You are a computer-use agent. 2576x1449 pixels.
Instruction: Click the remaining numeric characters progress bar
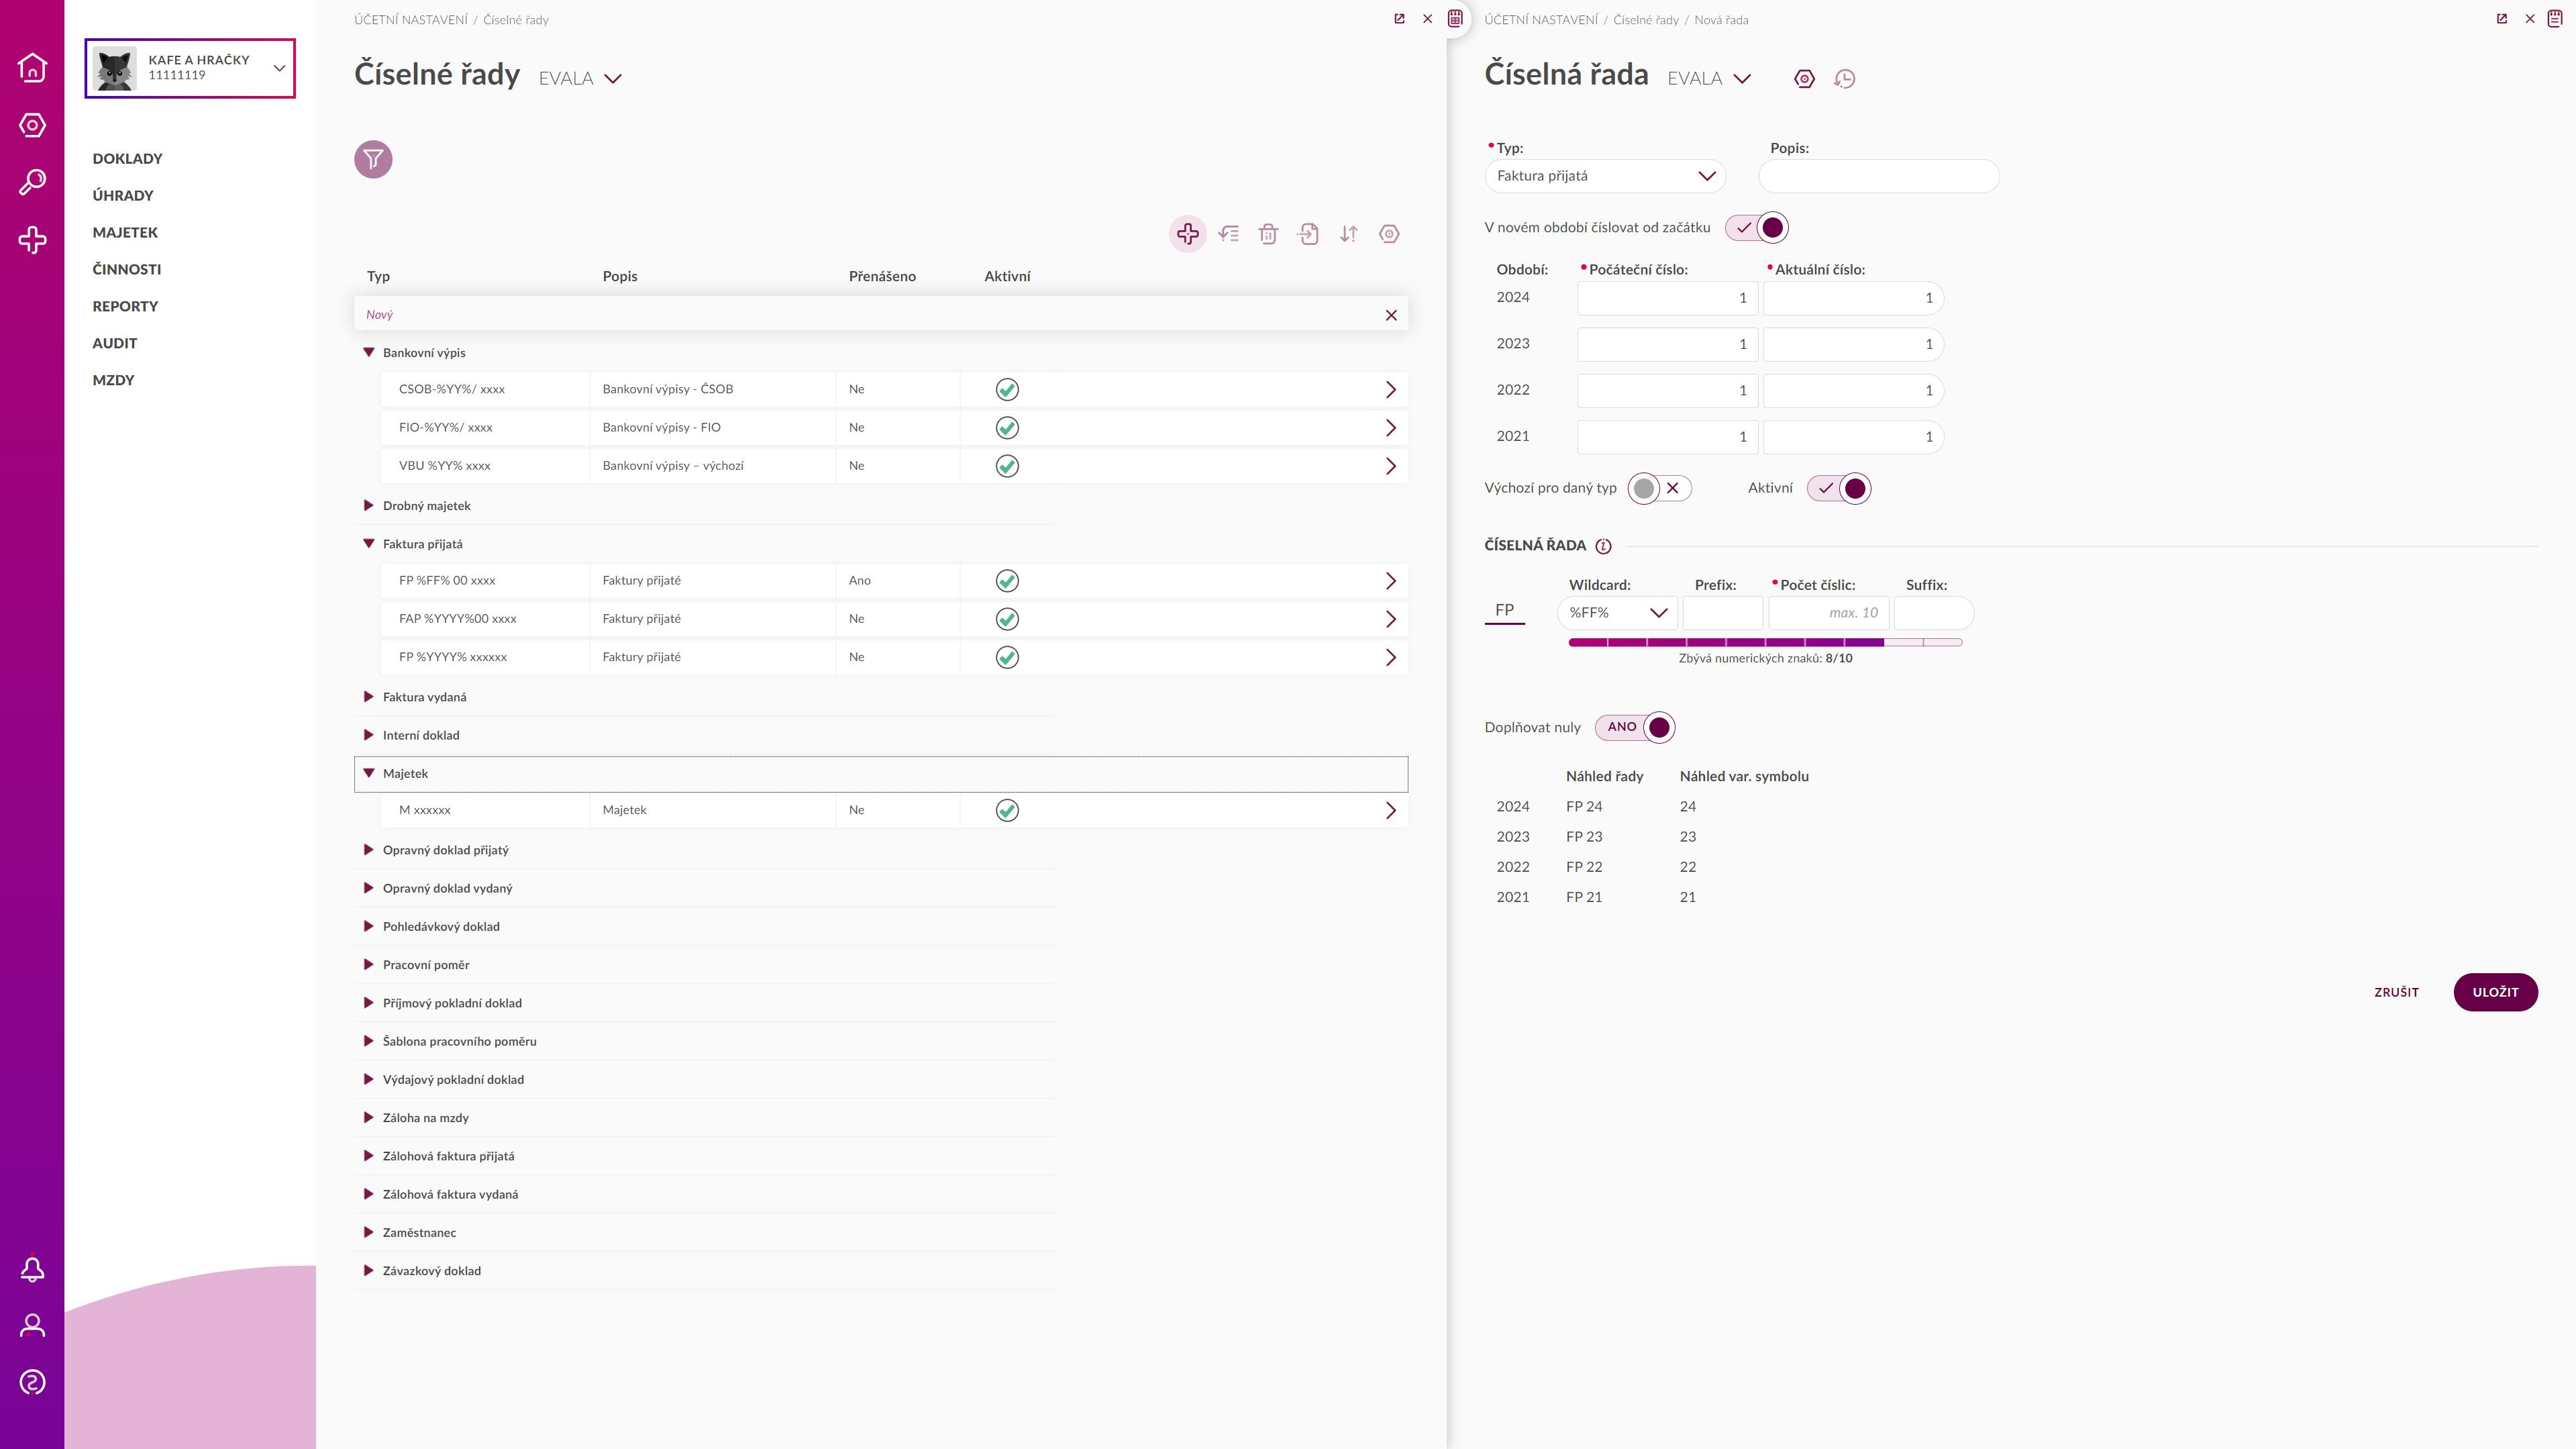tap(1765, 642)
